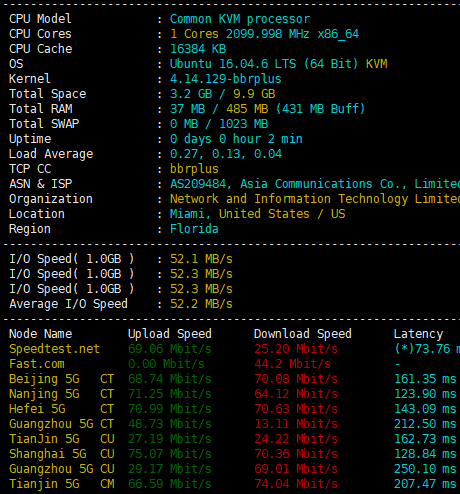Select the 'Nanjing 5G' node name

pyautogui.click(x=44, y=394)
